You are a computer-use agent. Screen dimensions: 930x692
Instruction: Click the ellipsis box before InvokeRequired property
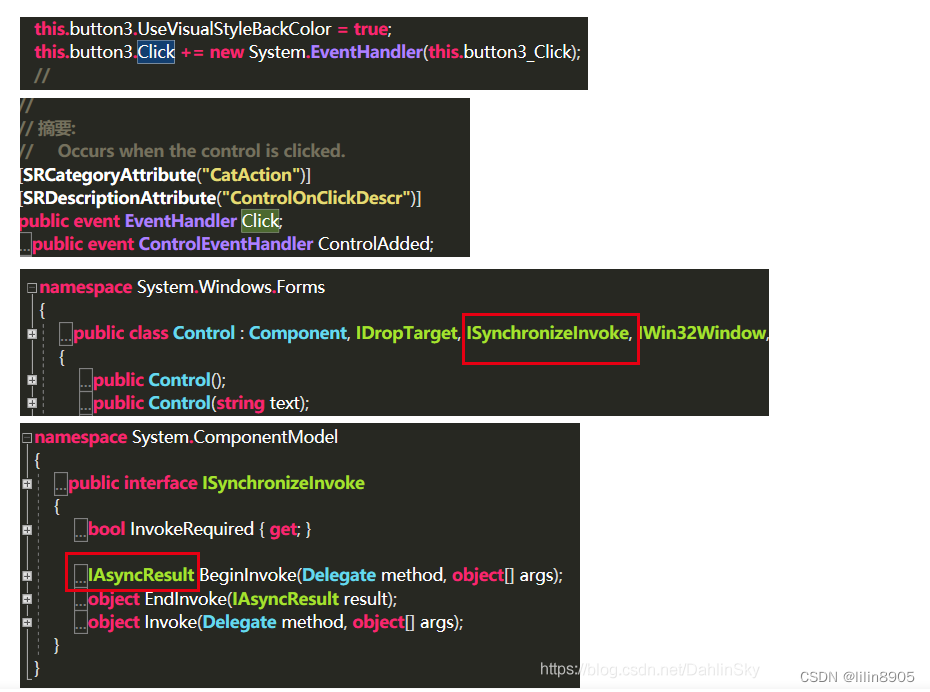pyautogui.click(x=81, y=530)
